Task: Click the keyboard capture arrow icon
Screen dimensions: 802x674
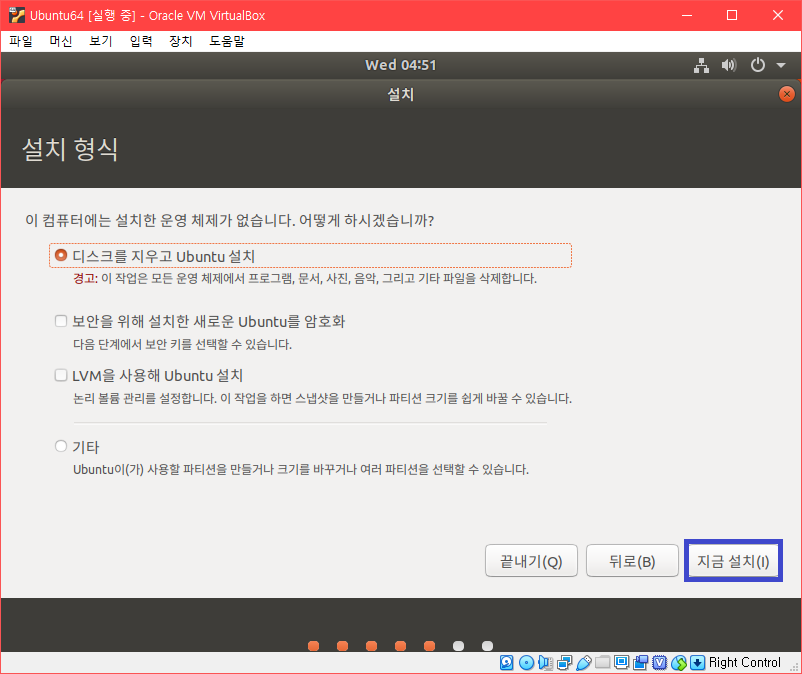Action: 697,662
